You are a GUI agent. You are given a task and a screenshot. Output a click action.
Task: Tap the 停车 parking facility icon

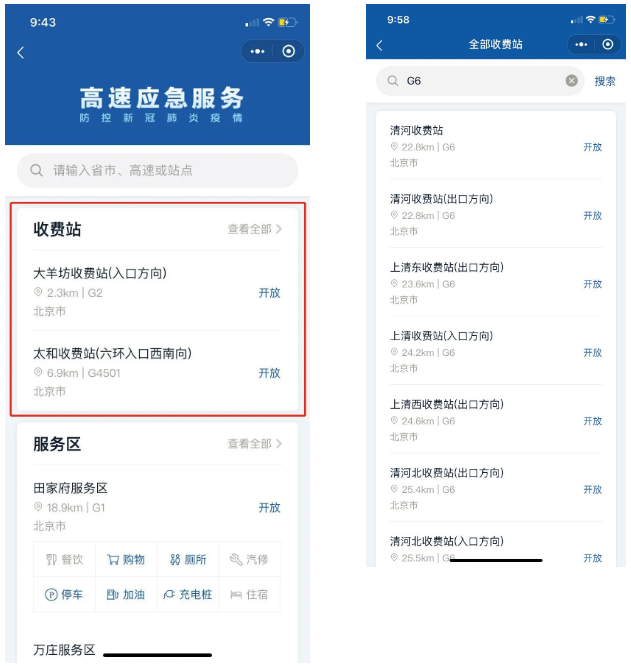pyautogui.click(x=64, y=594)
